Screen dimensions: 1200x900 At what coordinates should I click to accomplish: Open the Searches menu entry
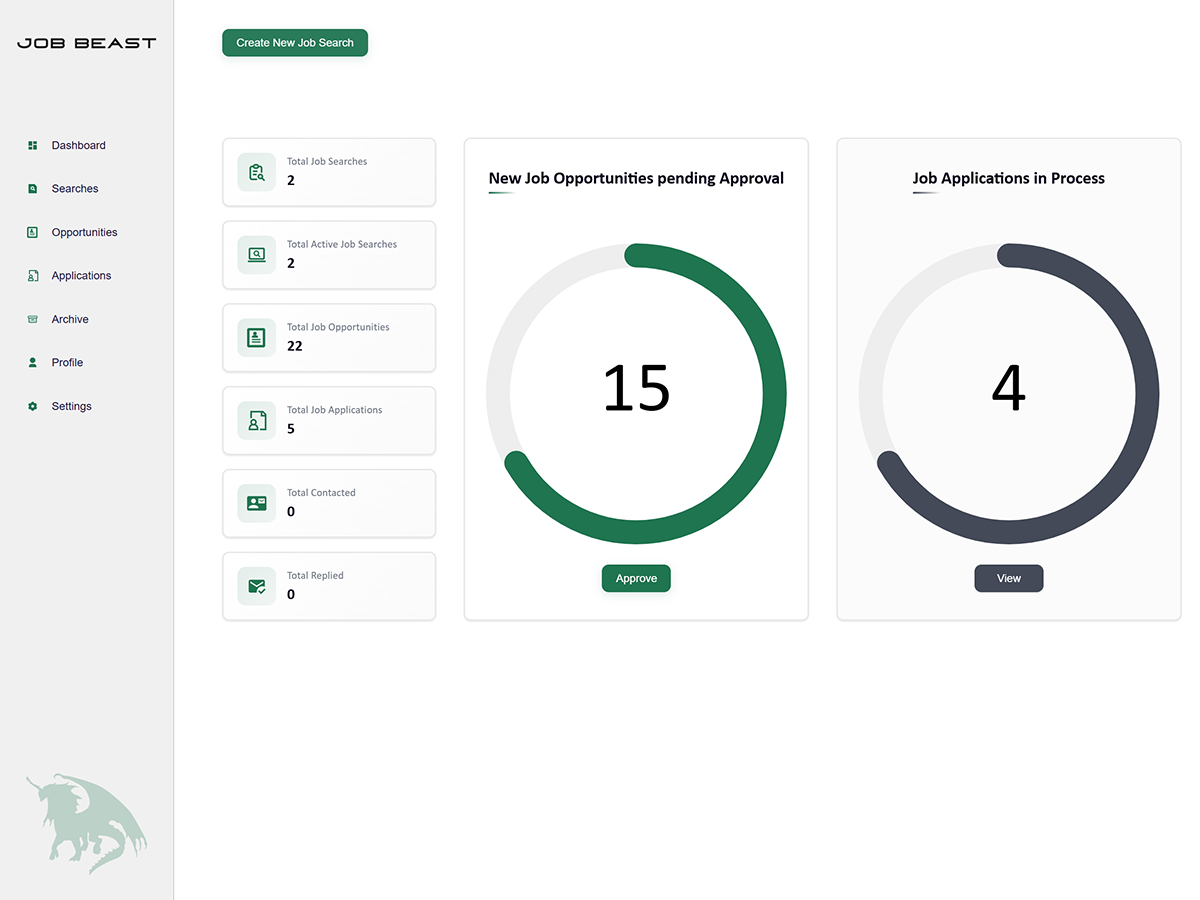pos(75,188)
